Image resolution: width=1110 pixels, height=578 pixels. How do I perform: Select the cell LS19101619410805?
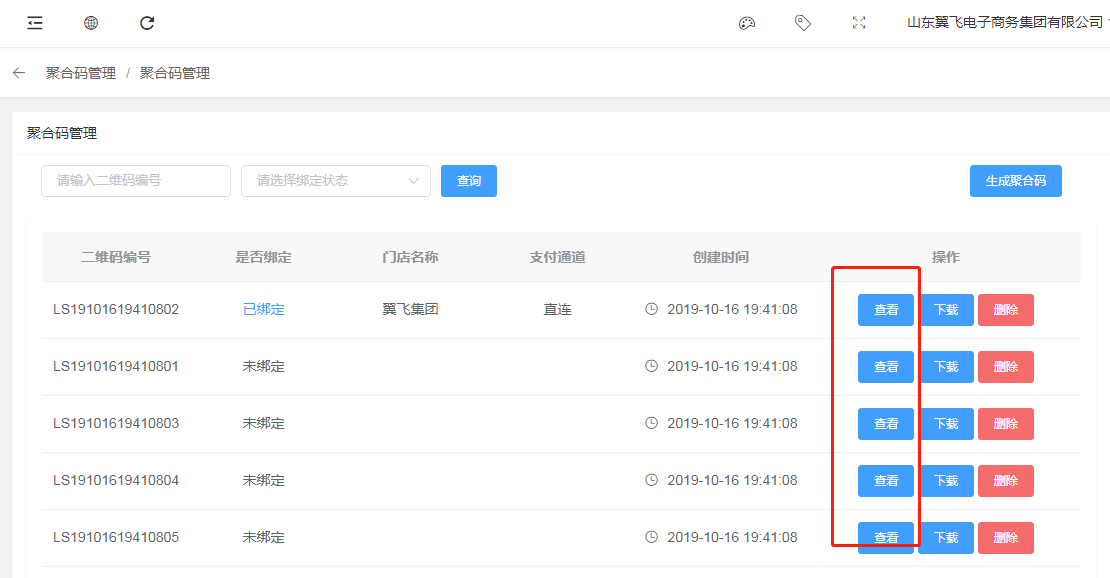116,538
